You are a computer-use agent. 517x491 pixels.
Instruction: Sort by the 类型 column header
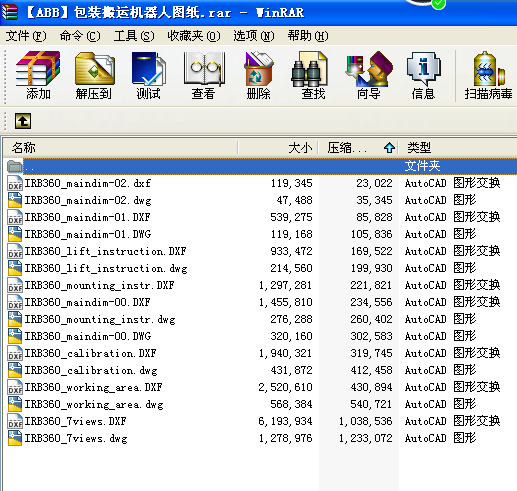(x=458, y=148)
